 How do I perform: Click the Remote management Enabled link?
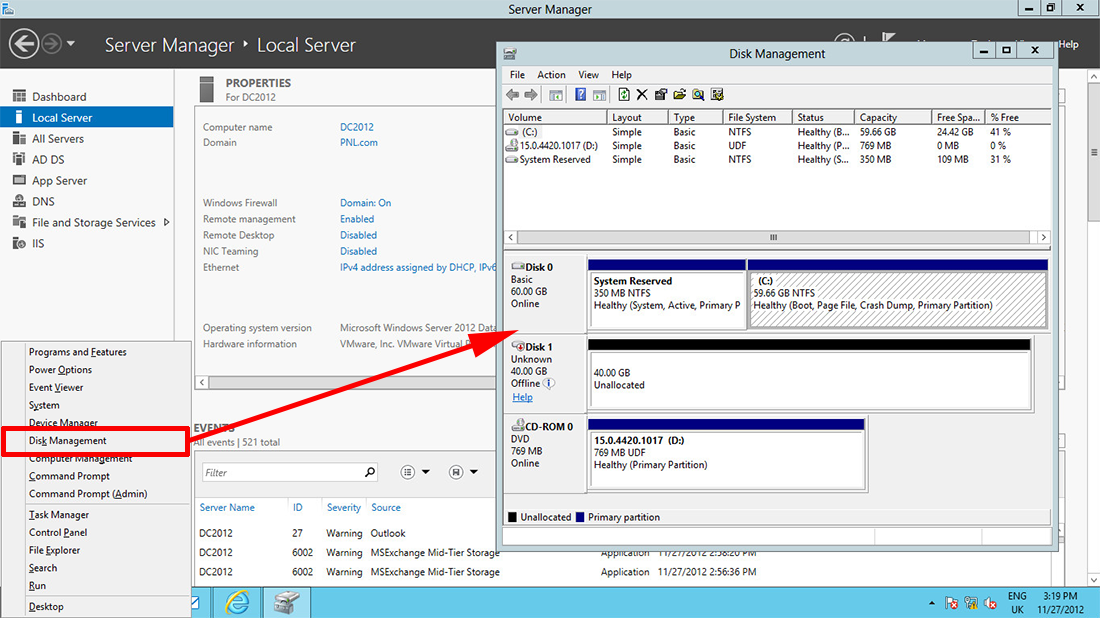click(357, 219)
